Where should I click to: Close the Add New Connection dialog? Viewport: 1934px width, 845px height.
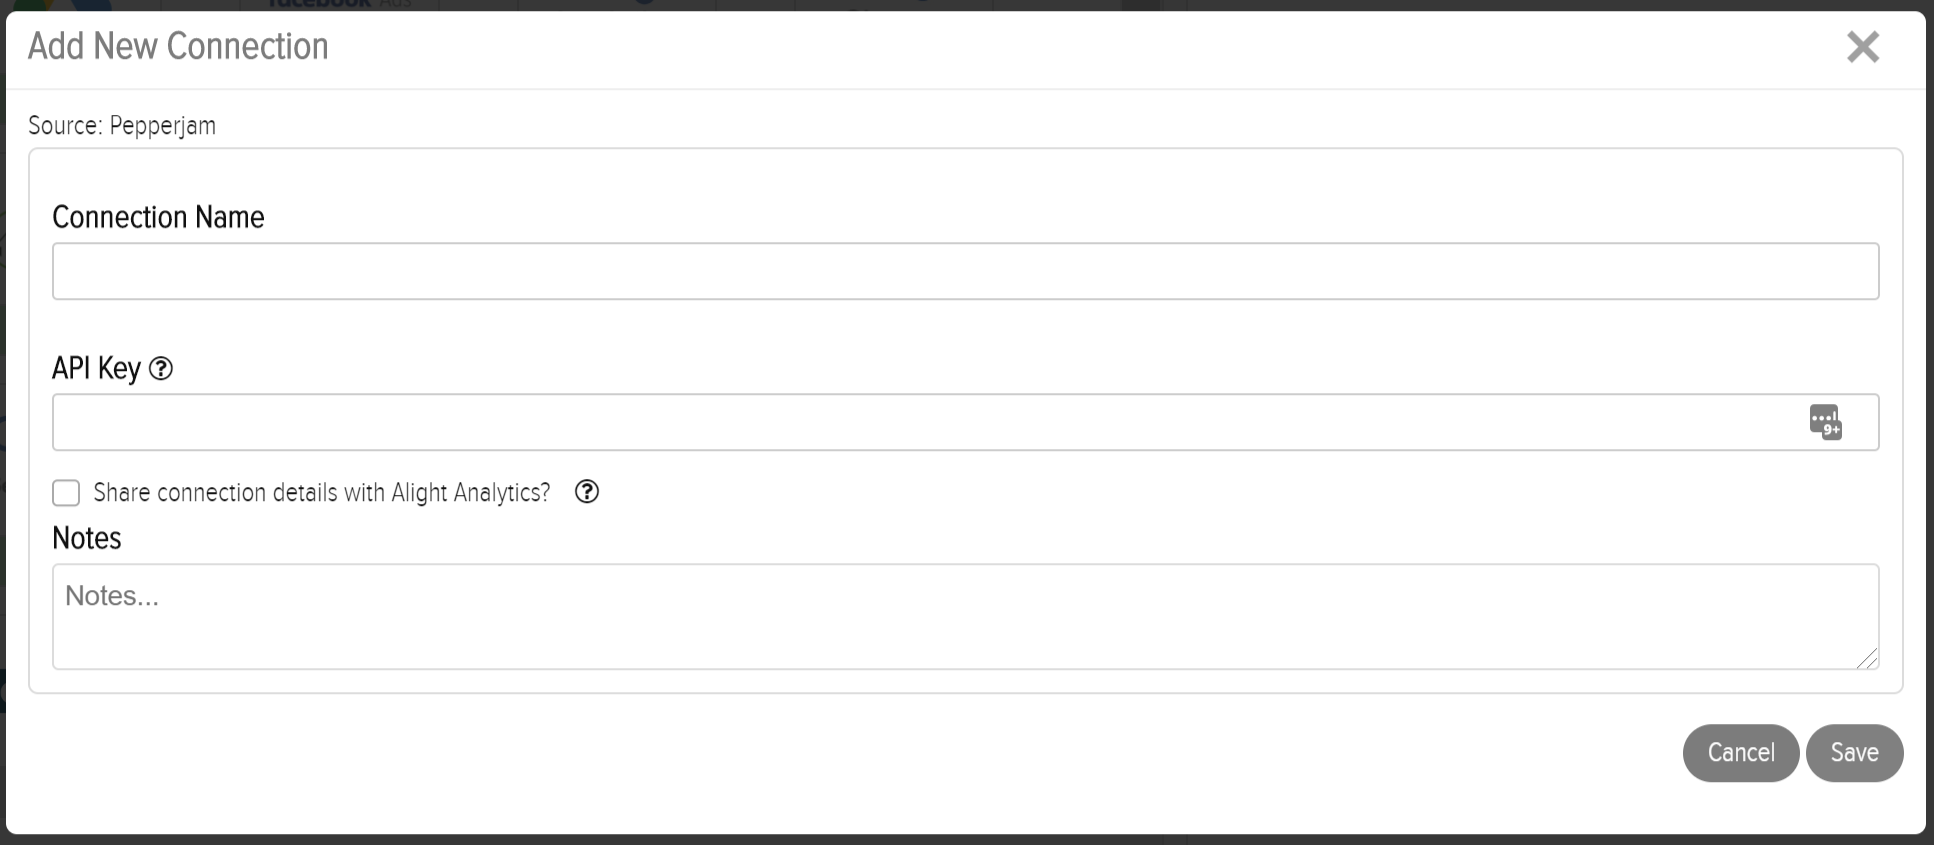click(x=1862, y=47)
